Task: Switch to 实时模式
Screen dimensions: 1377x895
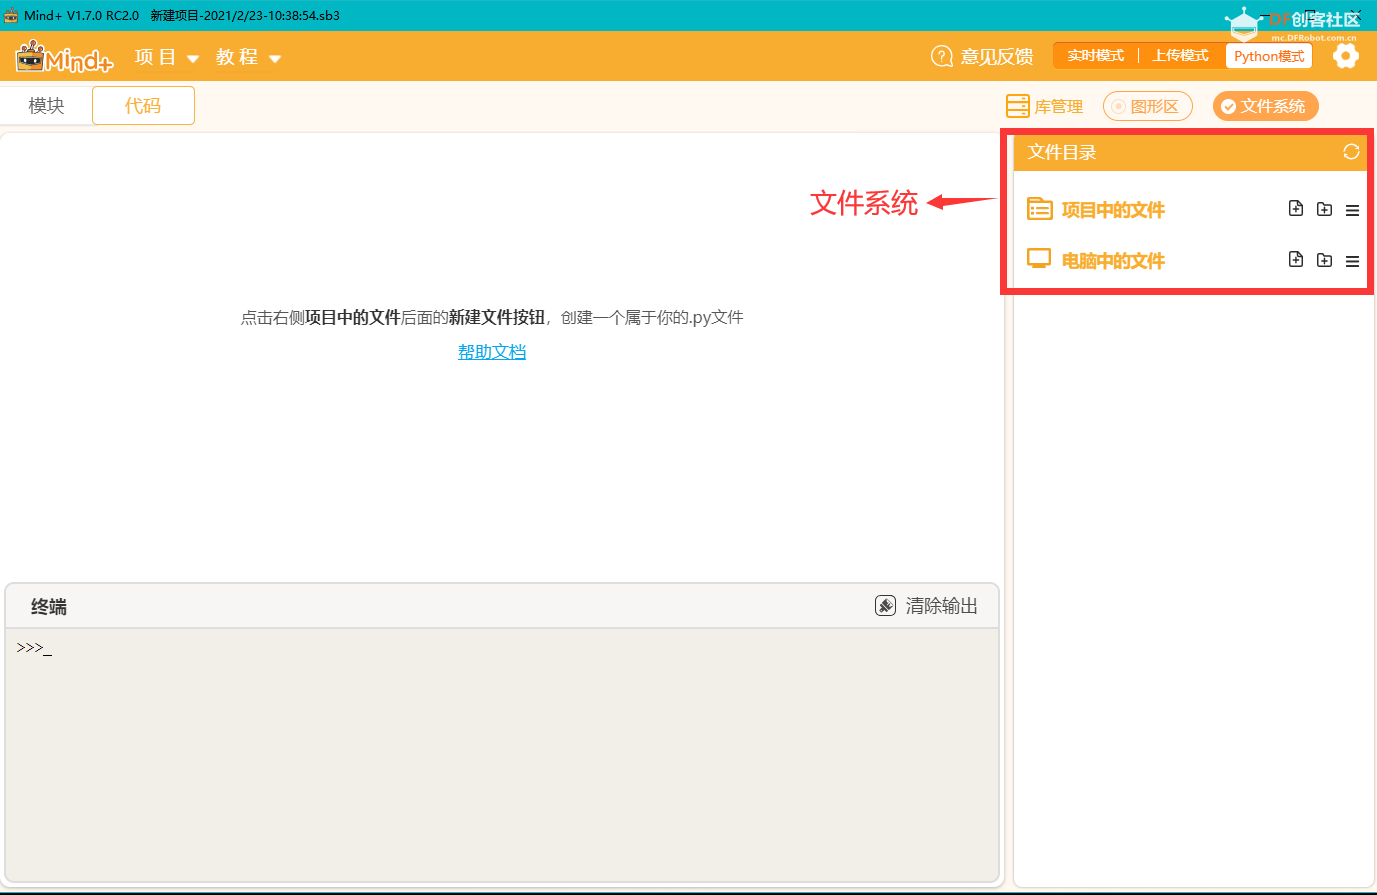Action: point(1096,56)
